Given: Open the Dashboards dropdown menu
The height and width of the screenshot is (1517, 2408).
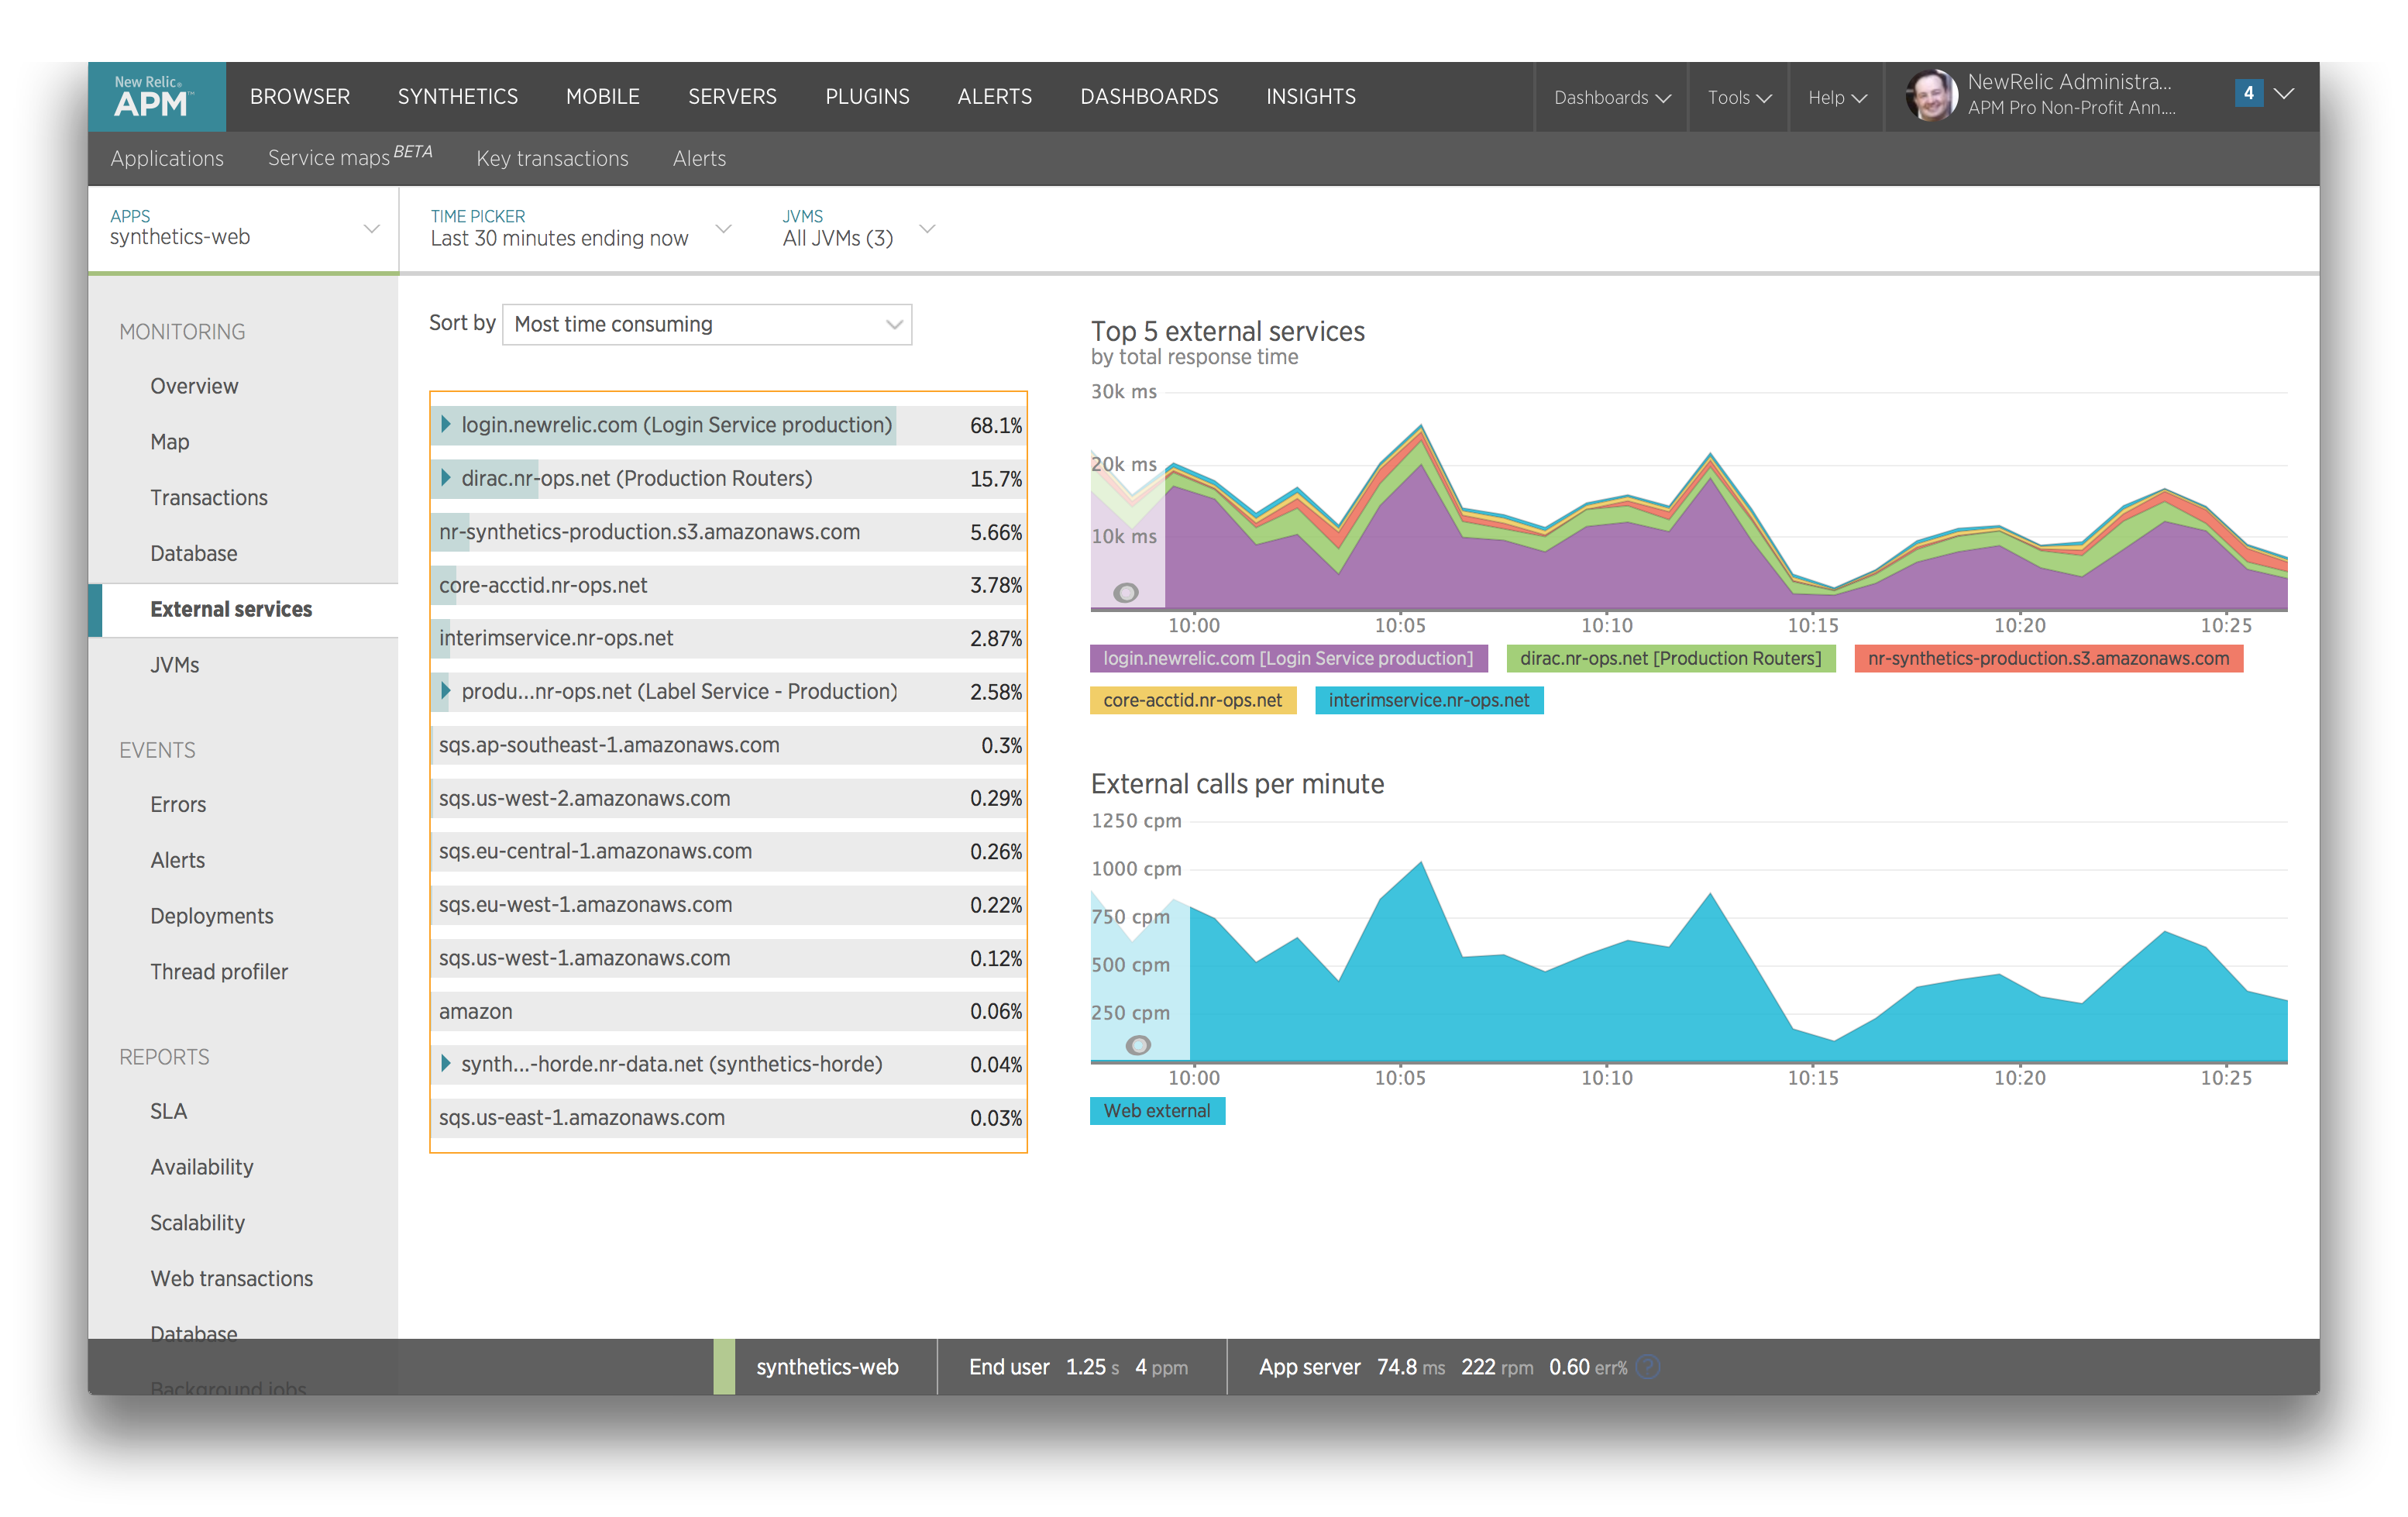Looking at the screenshot, I should (x=1611, y=97).
